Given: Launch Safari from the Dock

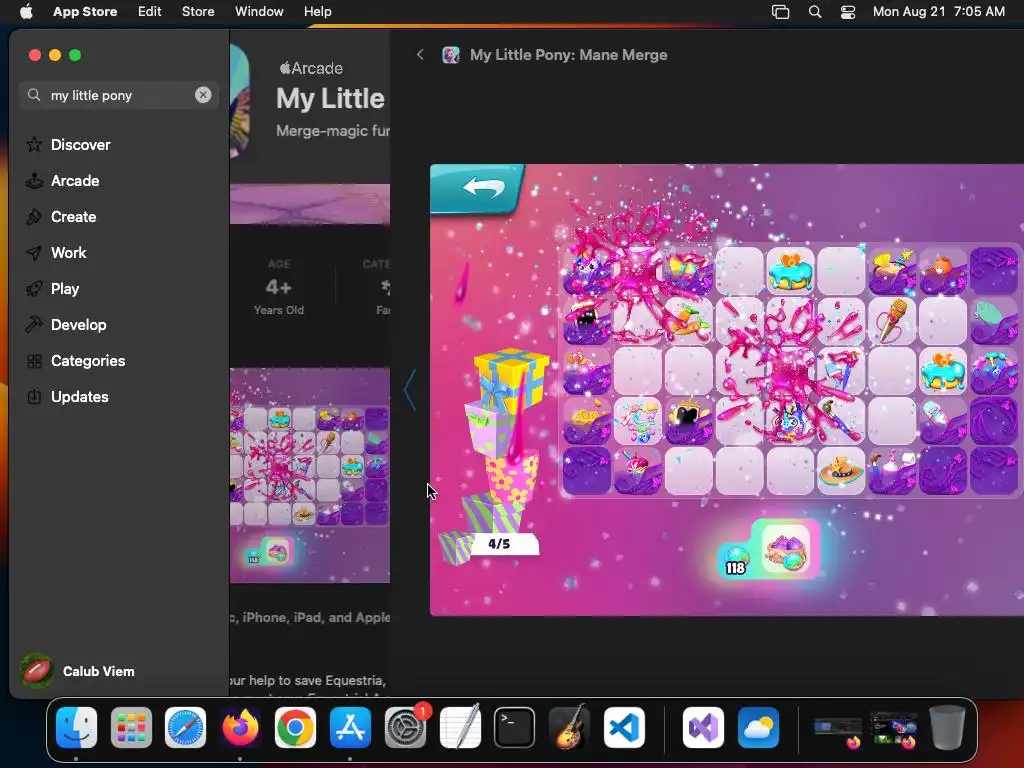Looking at the screenshot, I should 185,727.
